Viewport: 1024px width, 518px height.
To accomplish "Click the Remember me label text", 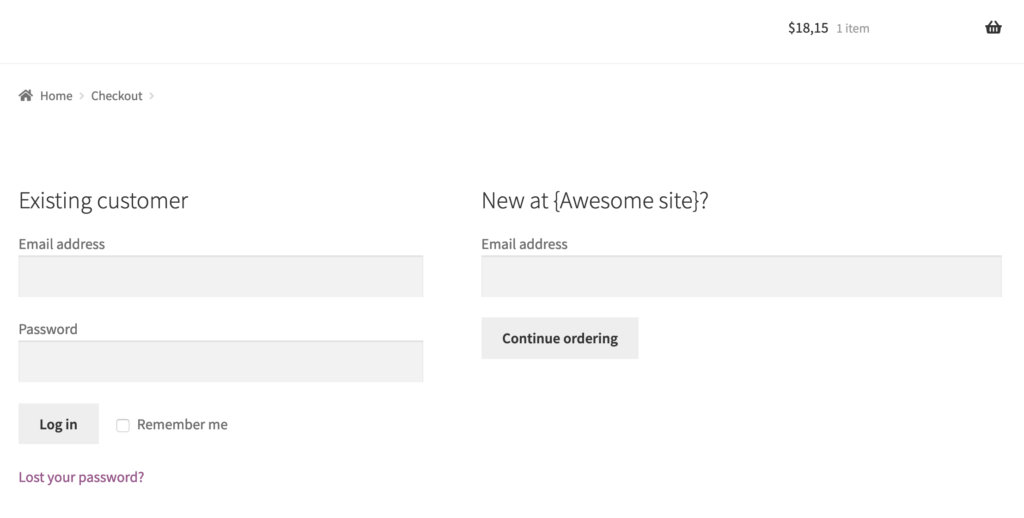I will (182, 425).
